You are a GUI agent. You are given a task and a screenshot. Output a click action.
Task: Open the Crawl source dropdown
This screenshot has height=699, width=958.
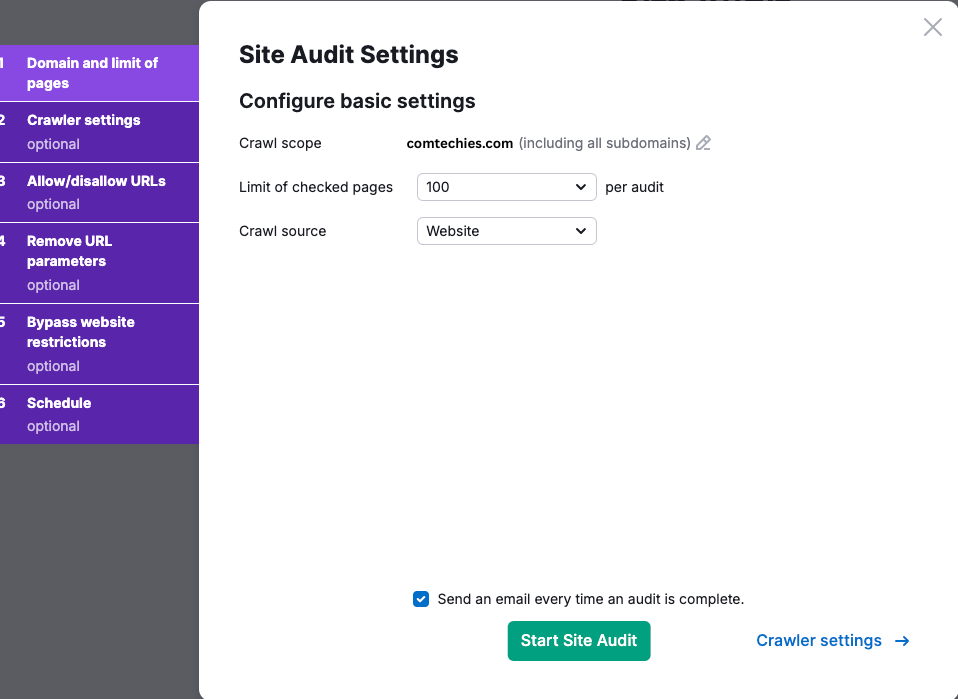coord(506,231)
